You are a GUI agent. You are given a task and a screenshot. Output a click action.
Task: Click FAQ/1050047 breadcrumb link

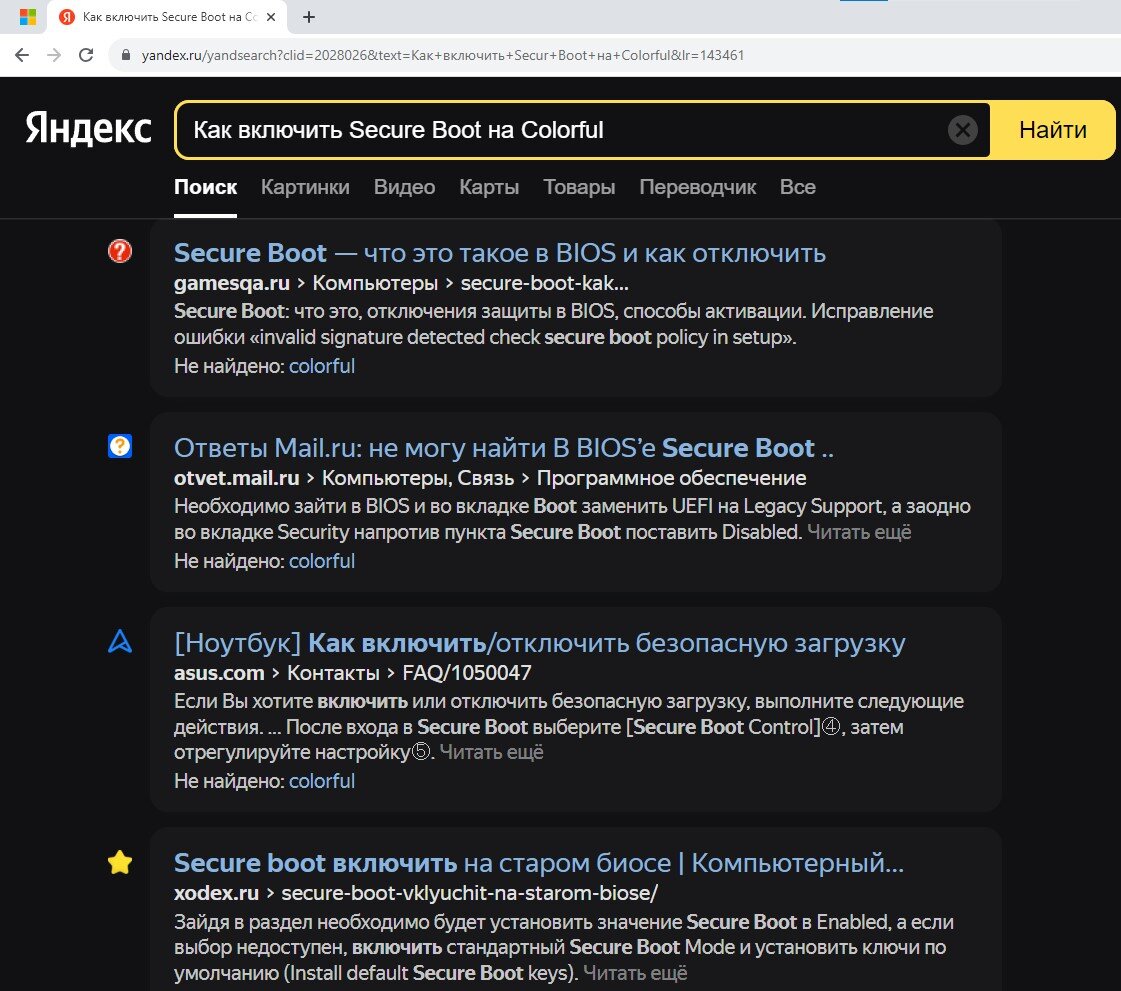[467, 673]
